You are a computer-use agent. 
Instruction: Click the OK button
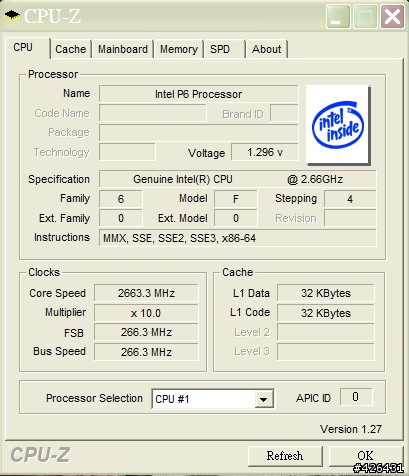(x=366, y=456)
